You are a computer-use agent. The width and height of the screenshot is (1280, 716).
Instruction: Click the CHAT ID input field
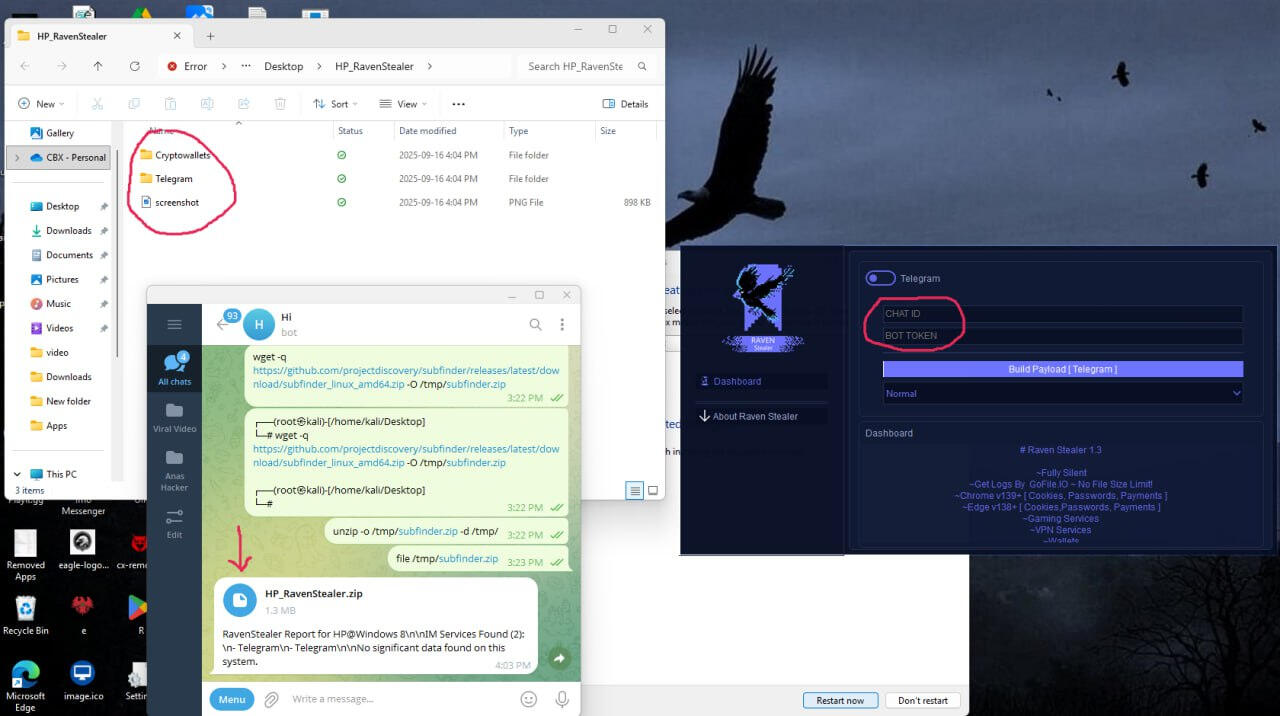(x=1063, y=314)
